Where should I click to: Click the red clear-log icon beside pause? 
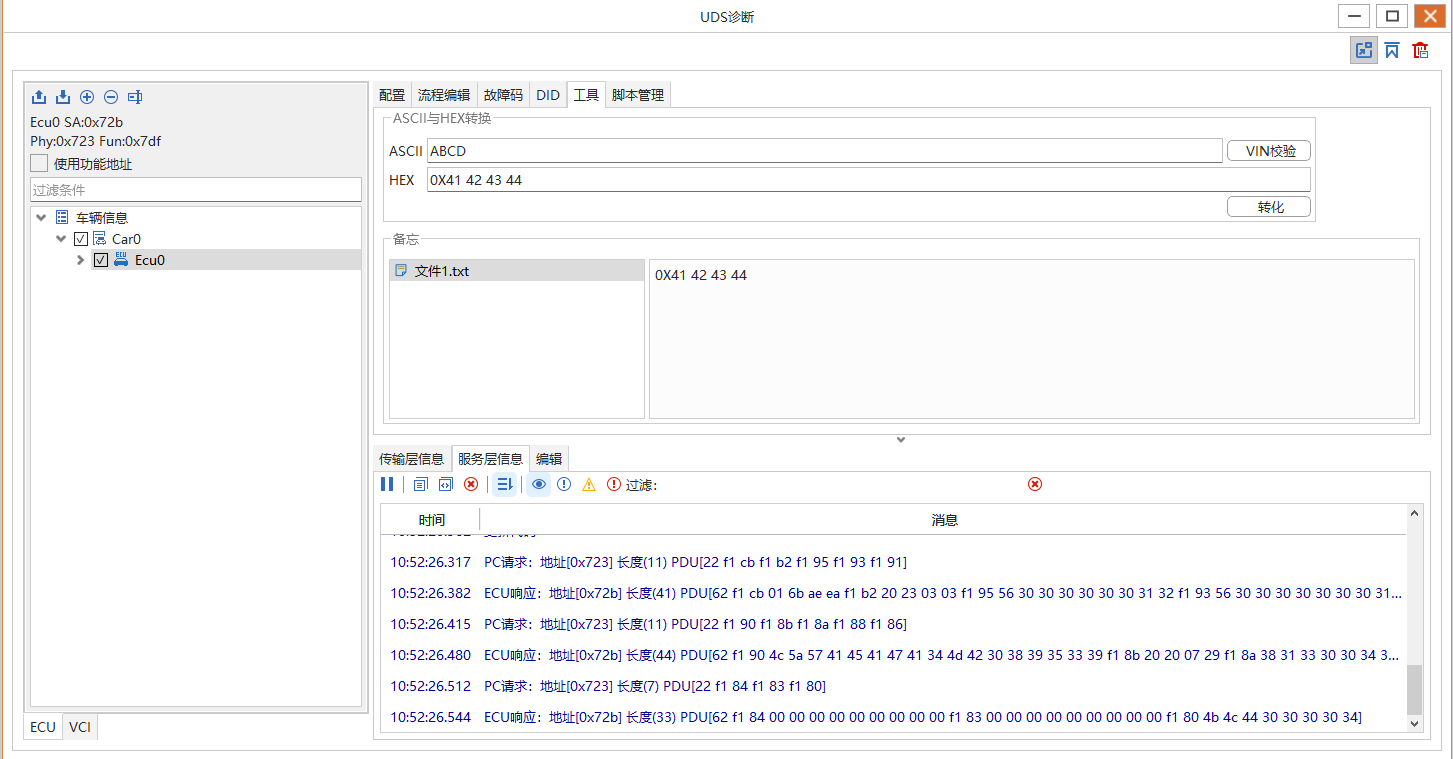471,484
